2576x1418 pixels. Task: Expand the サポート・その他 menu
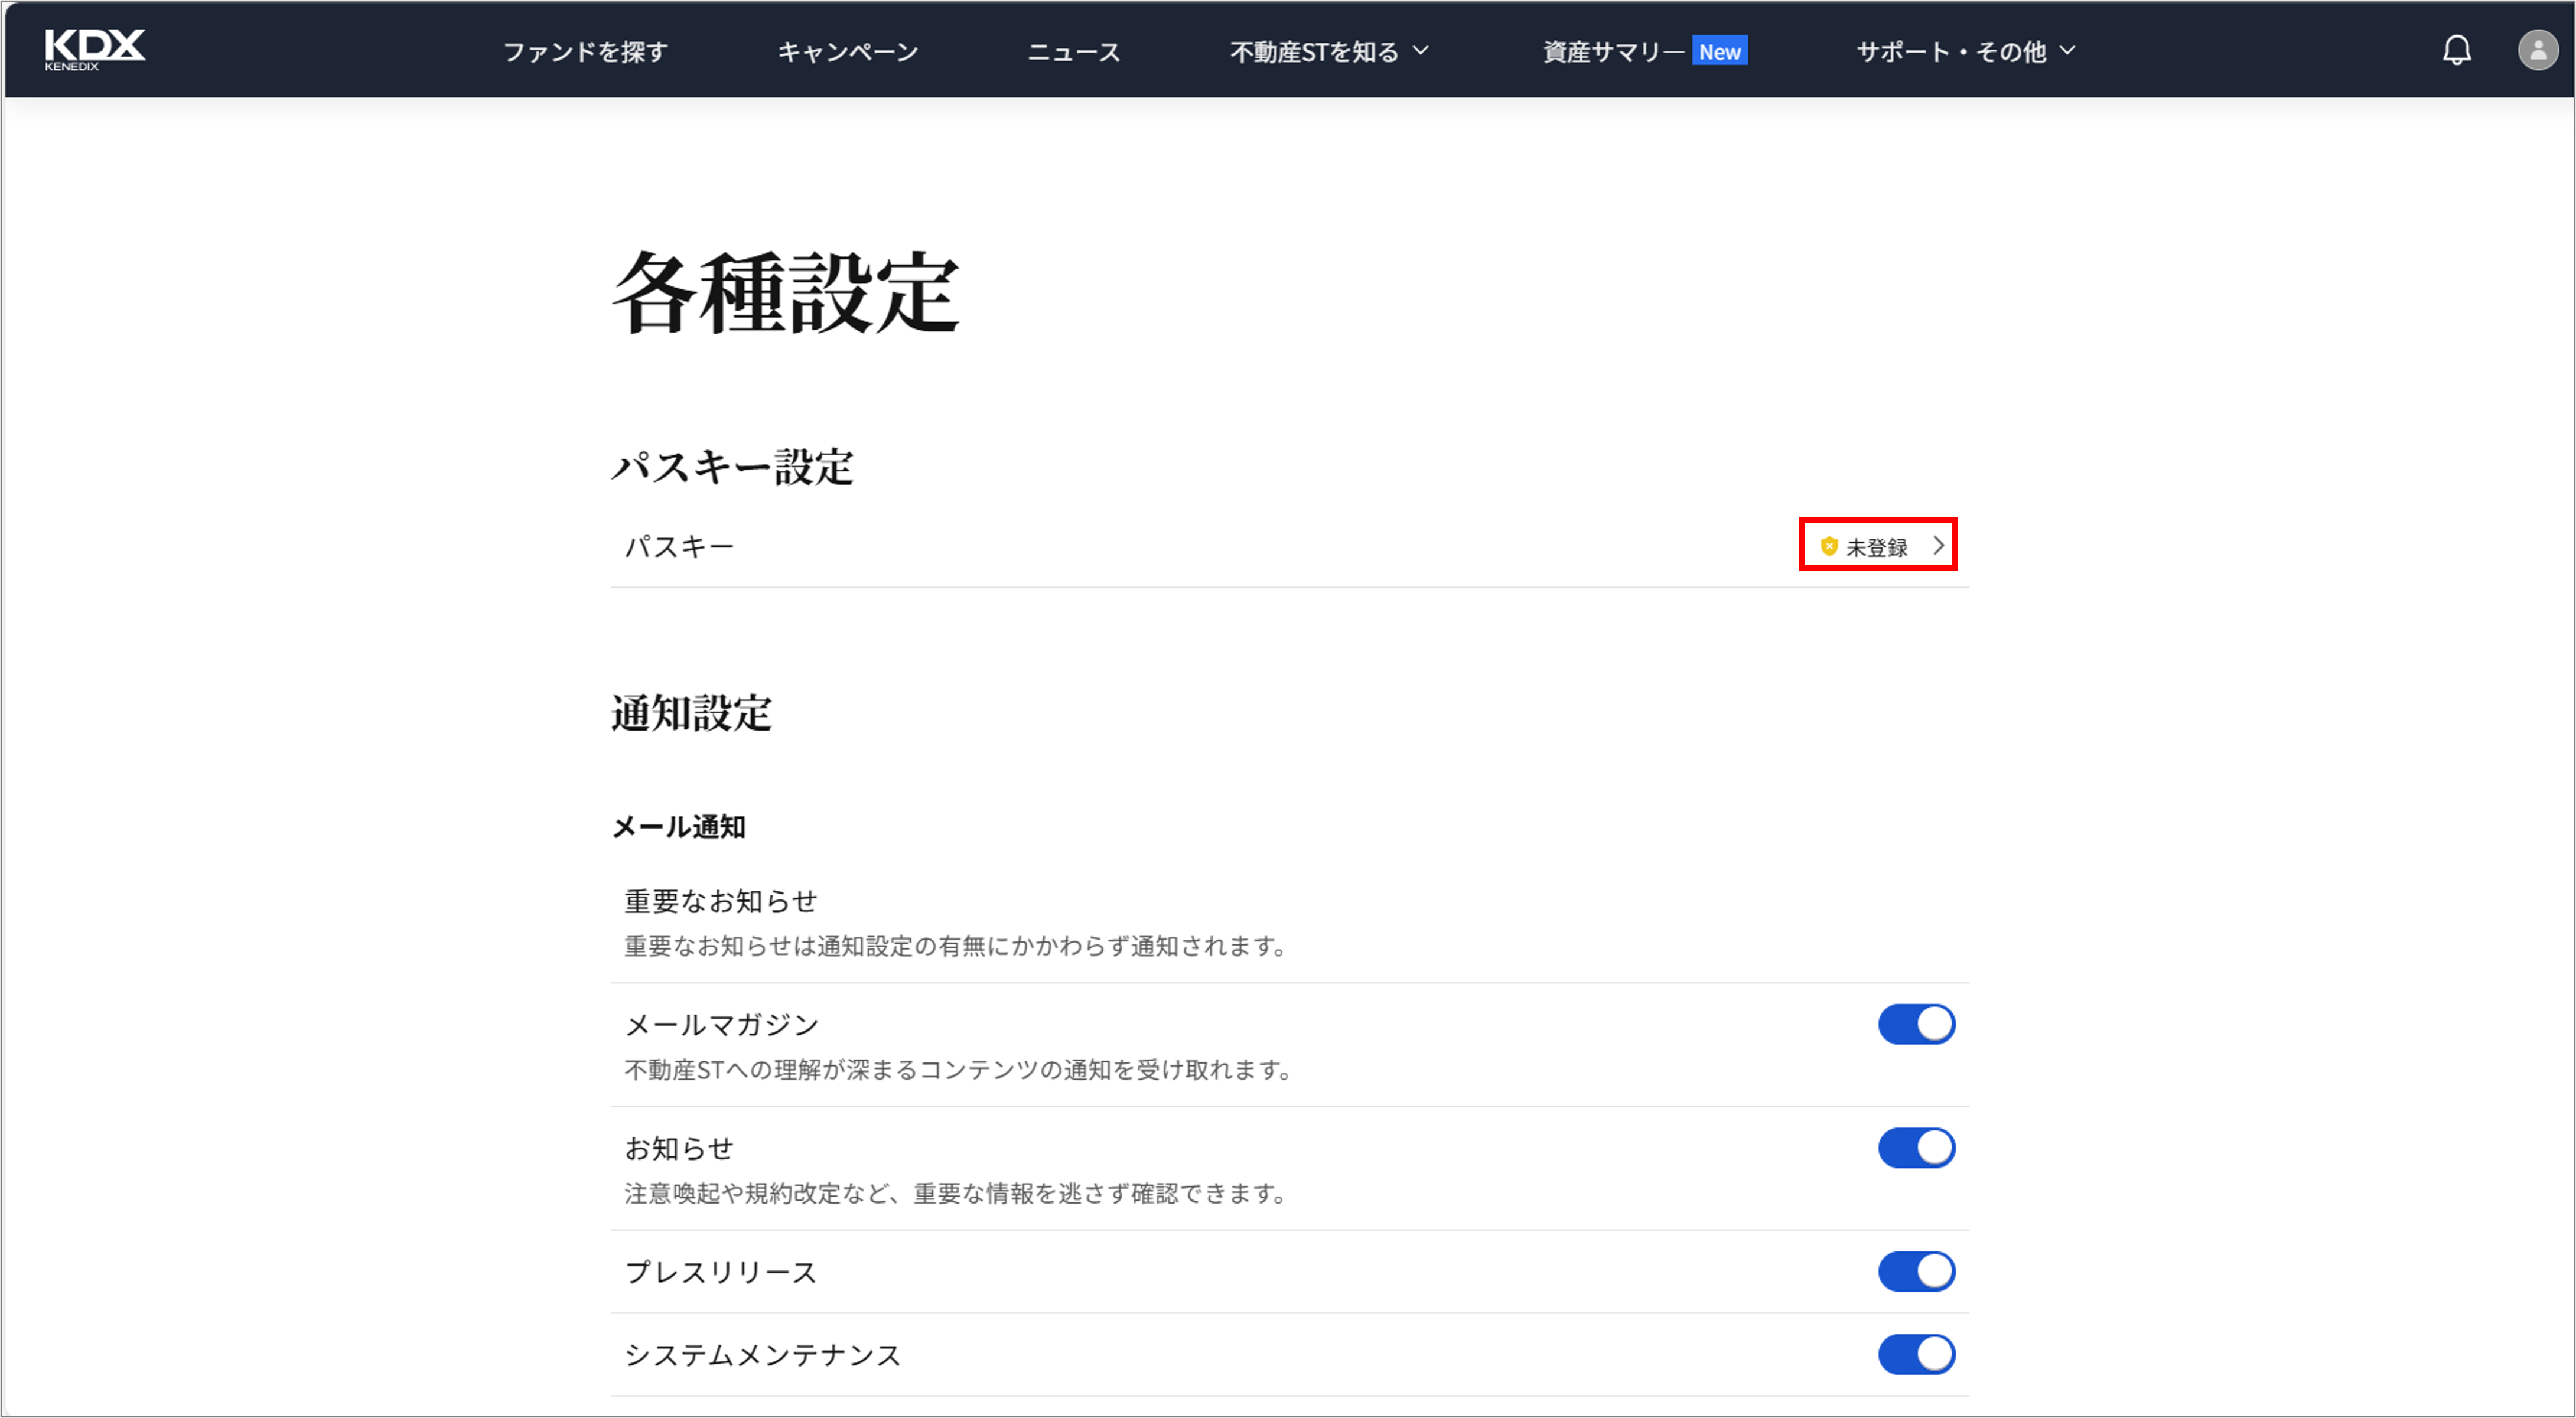pyautogui.click(x=1965, y=52)
